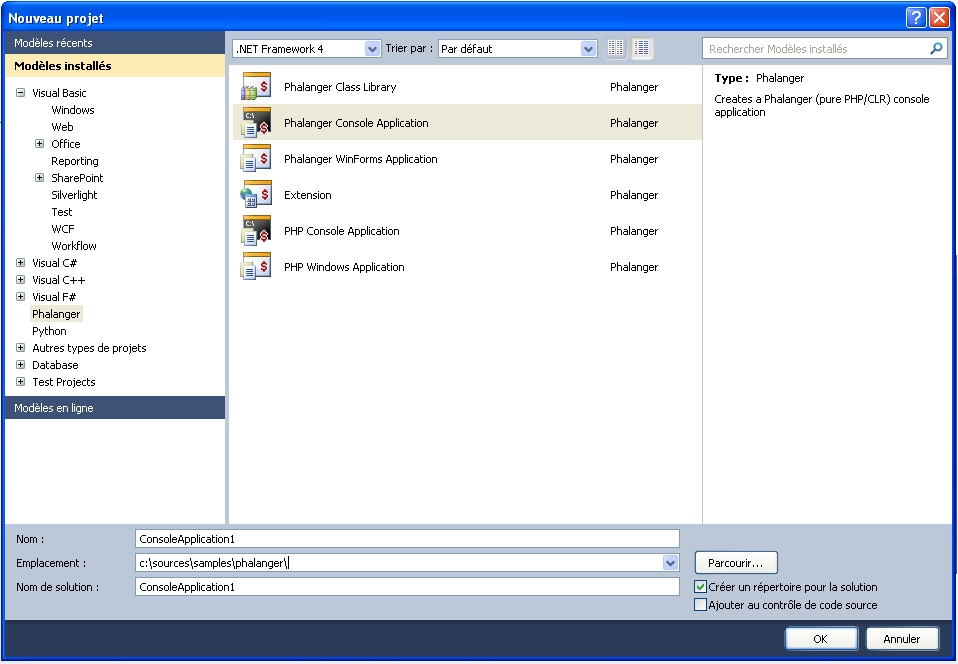
Task: Uncheck 'Créer un répertoire pour la solution'
Action: pyautogui.click(x=700, y=587)
